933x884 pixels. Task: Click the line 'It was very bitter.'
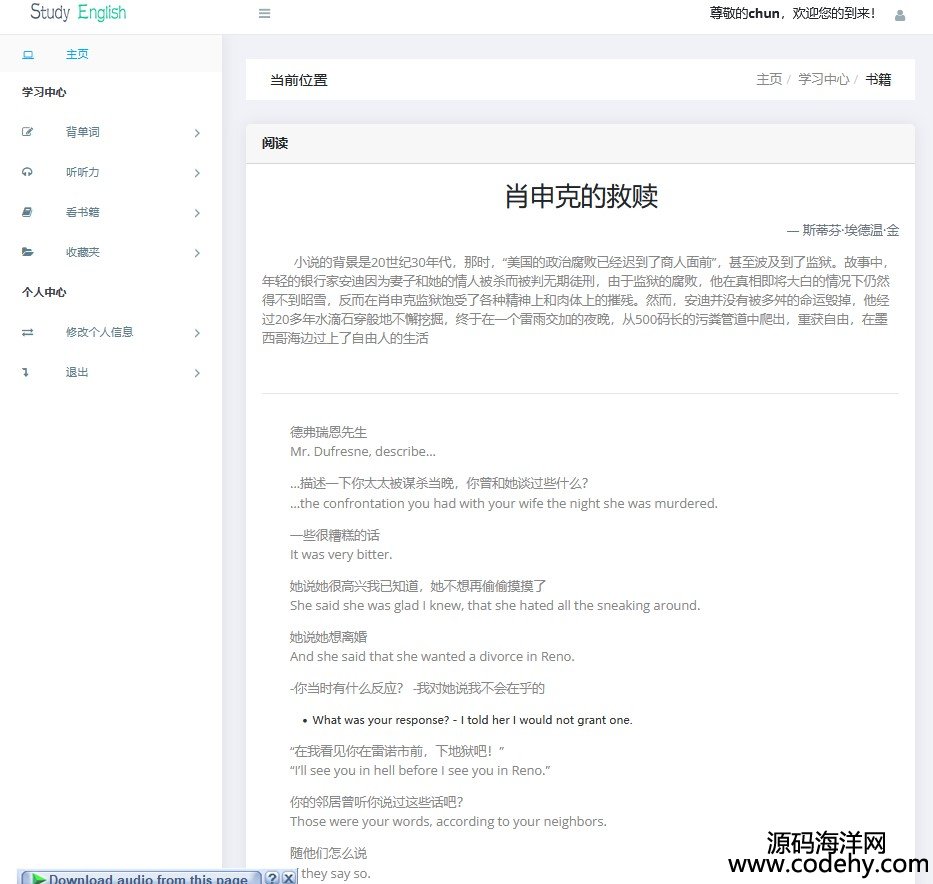pyautogui.click(x=341, y=554)
